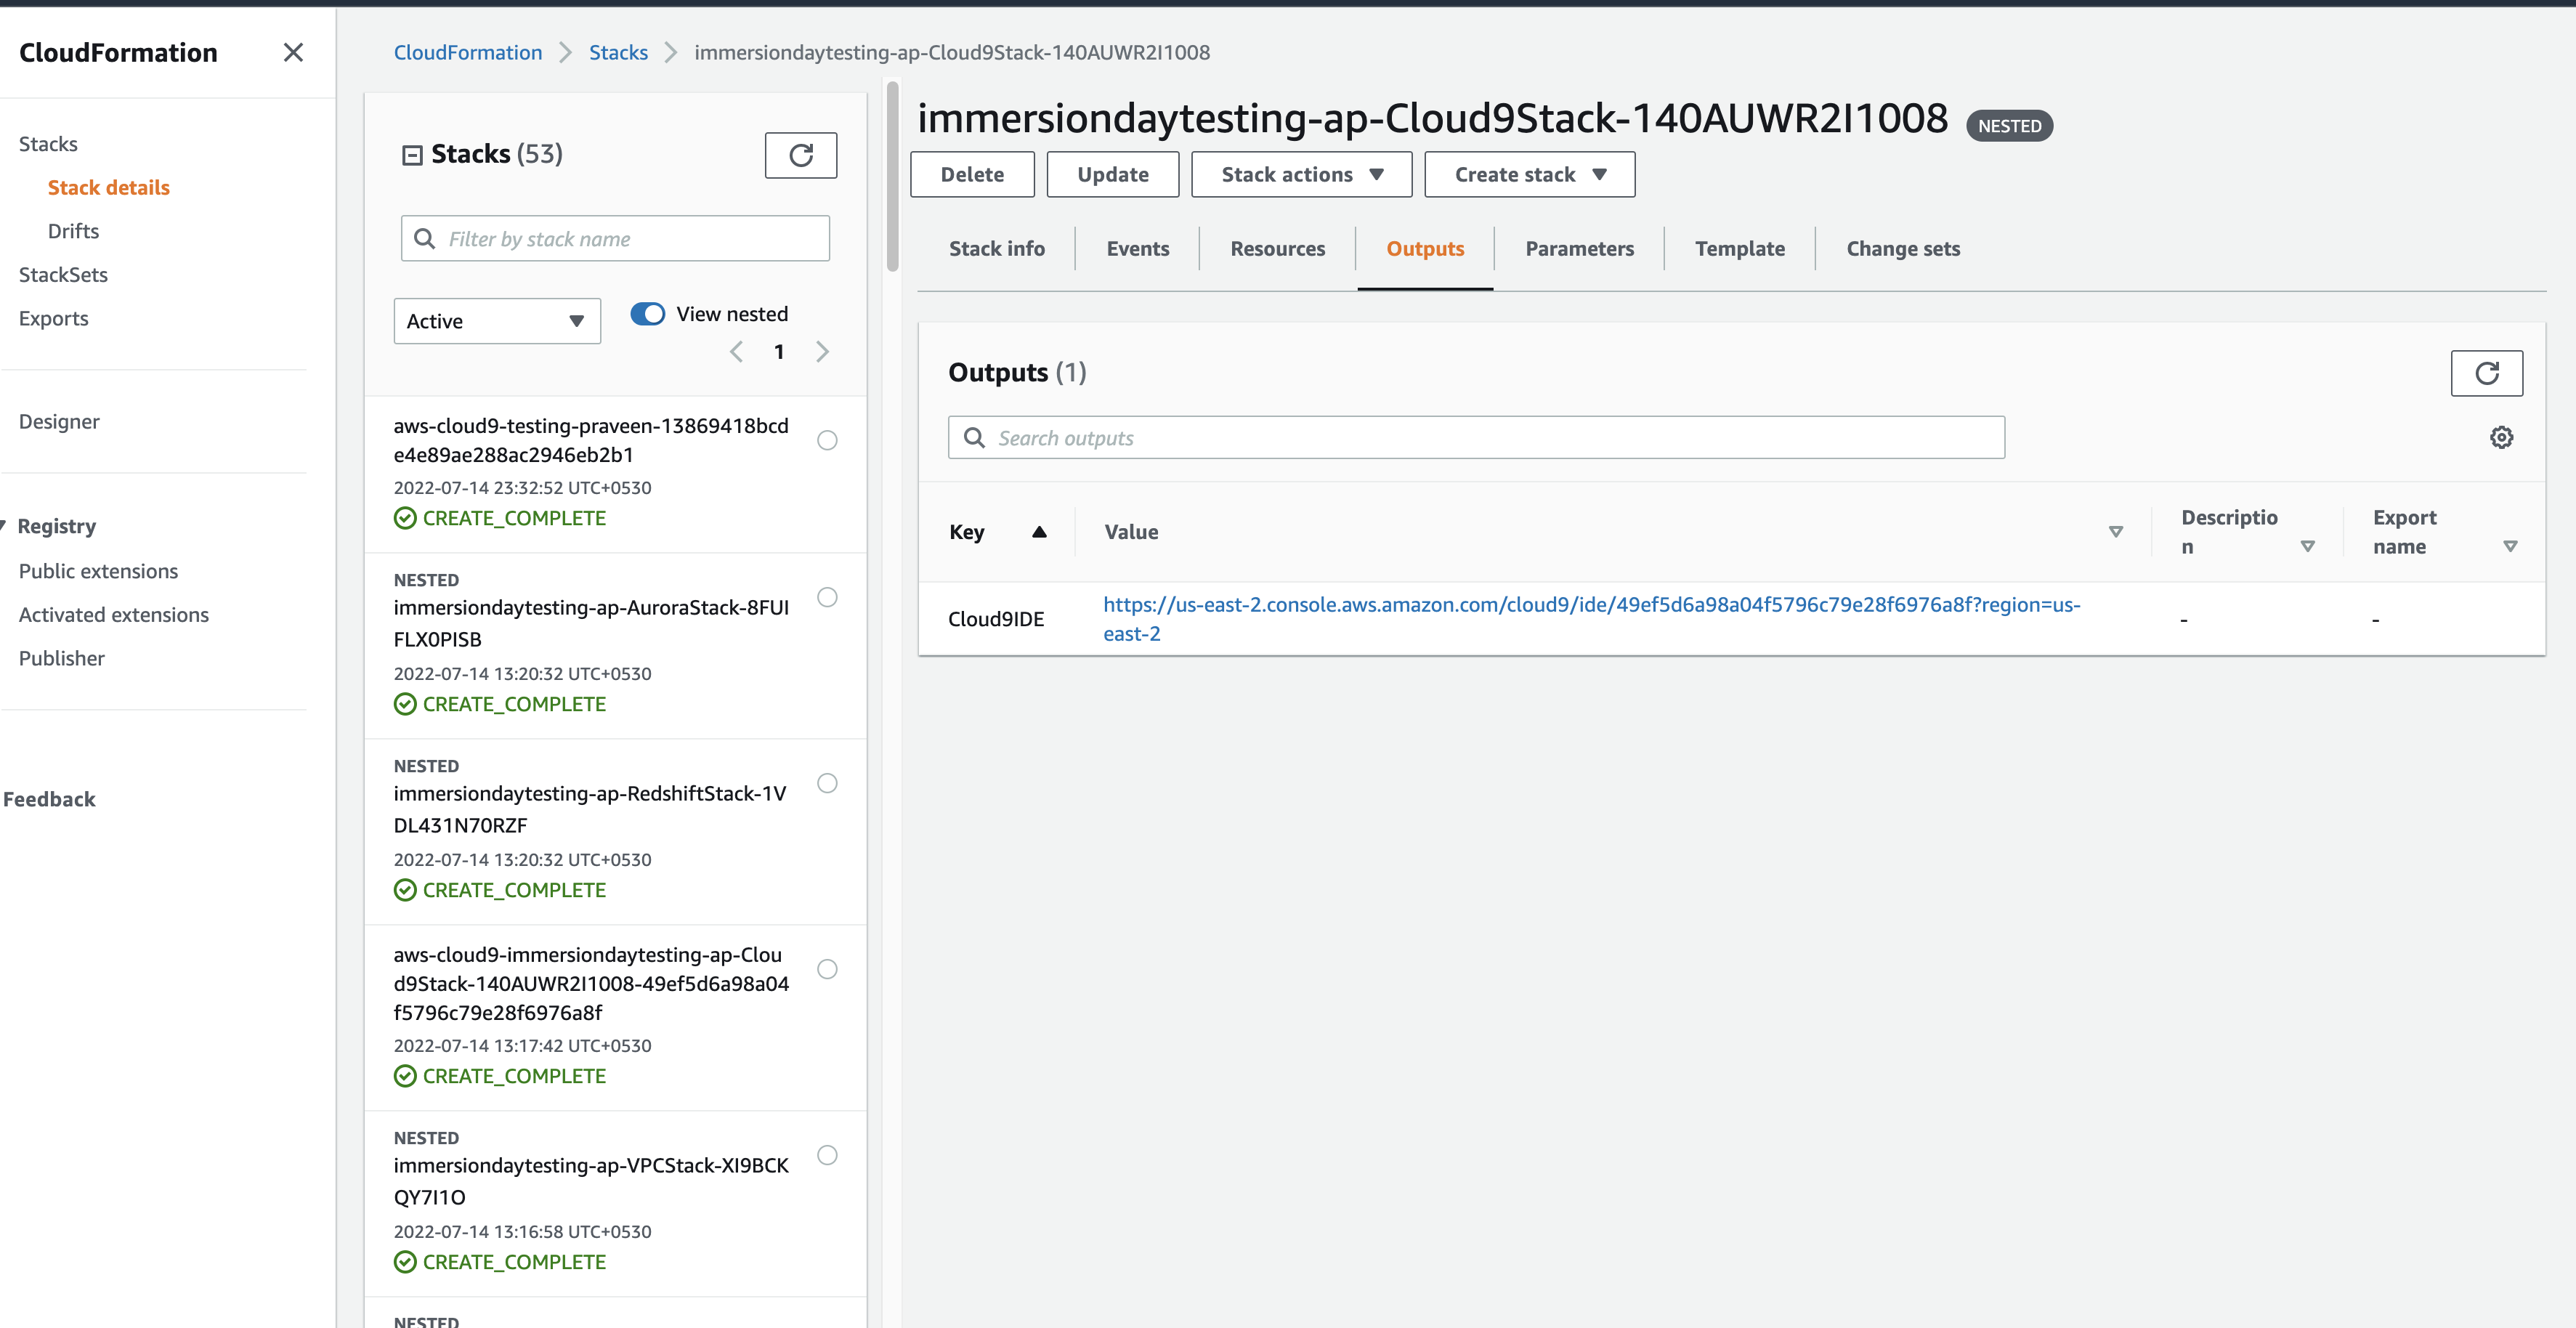Switch to the Template tab
Viewport: 2576px width, 1328px height.
[x=1739, y=249]
